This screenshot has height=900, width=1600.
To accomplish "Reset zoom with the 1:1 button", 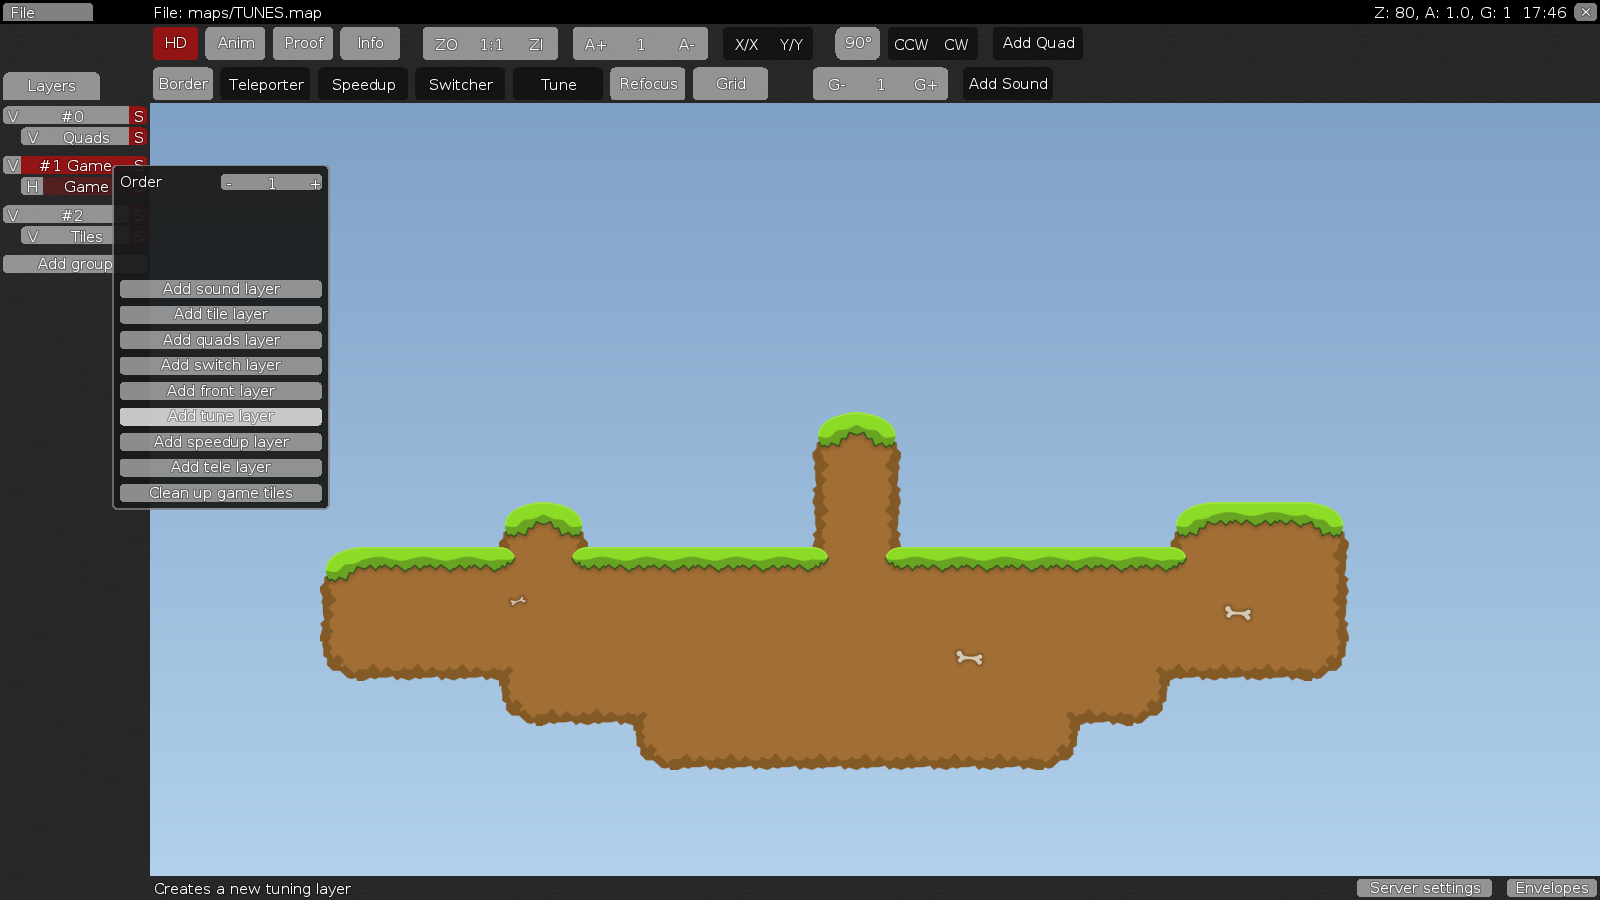I will click(491, 44).
